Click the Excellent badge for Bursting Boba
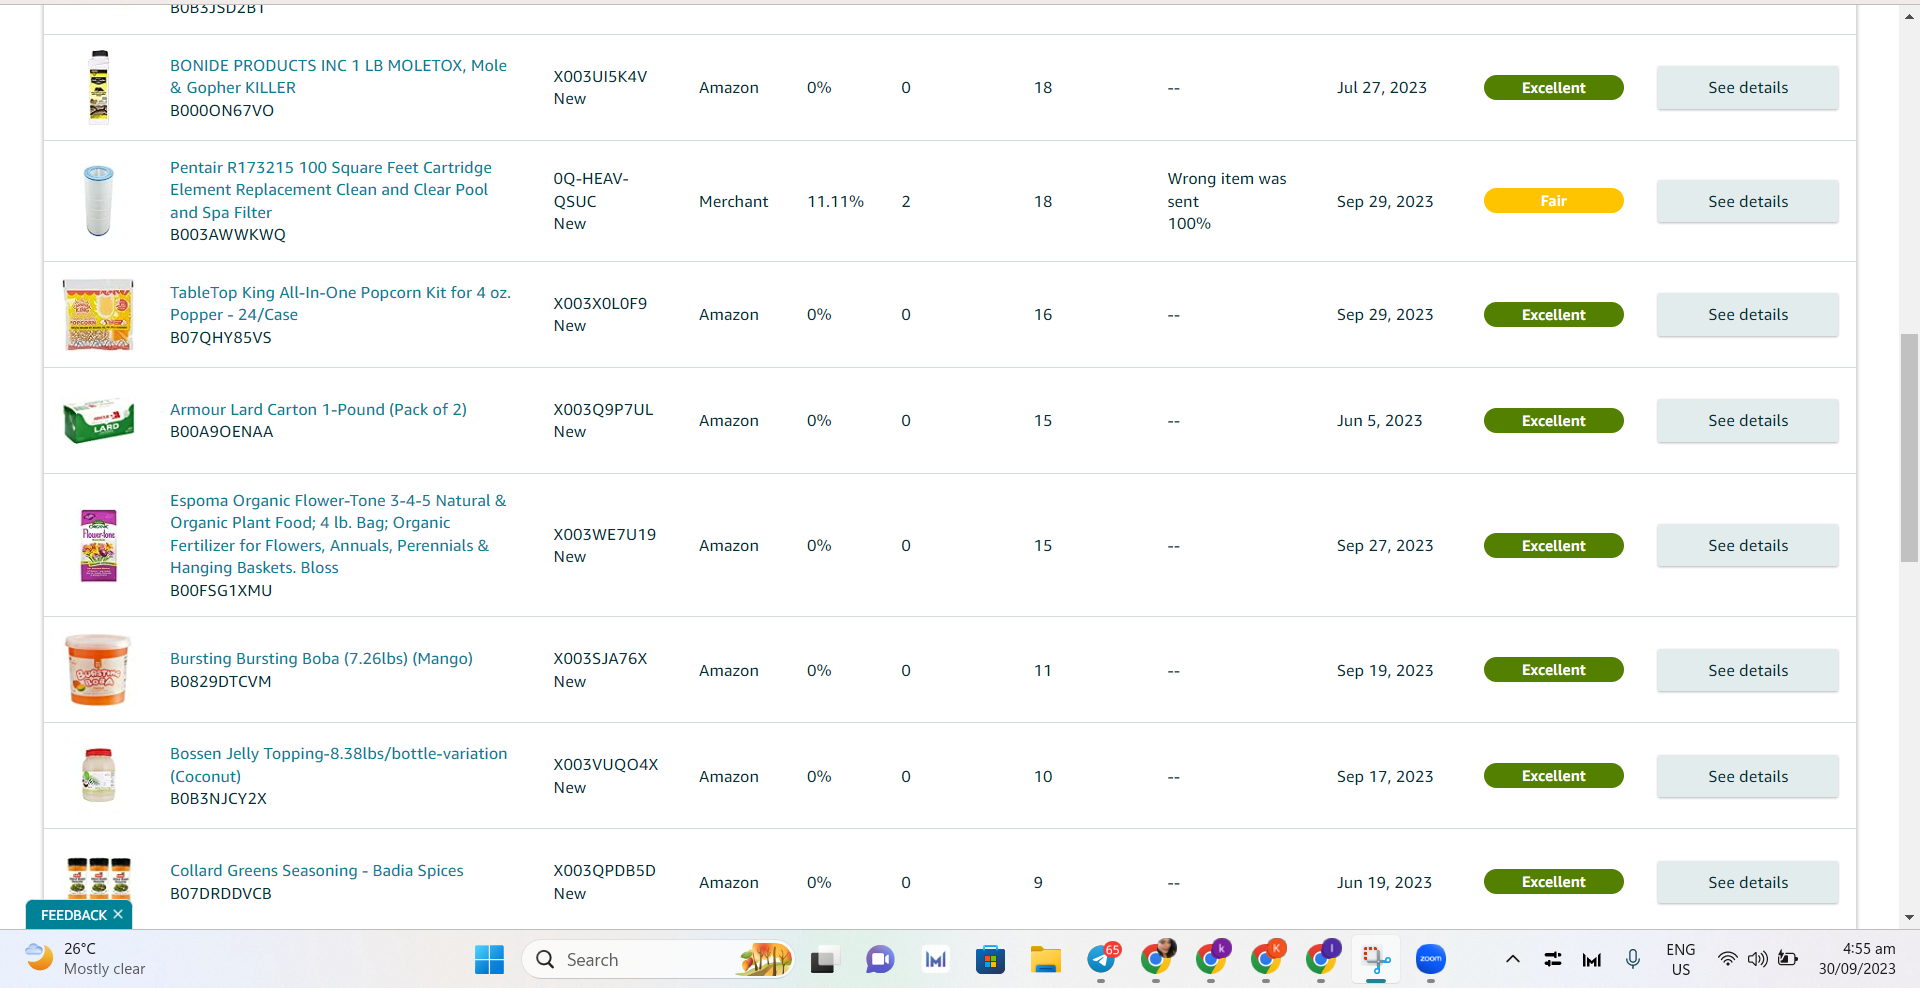The width and height of the screenshot is (1920, 988). pos(1553,670)
